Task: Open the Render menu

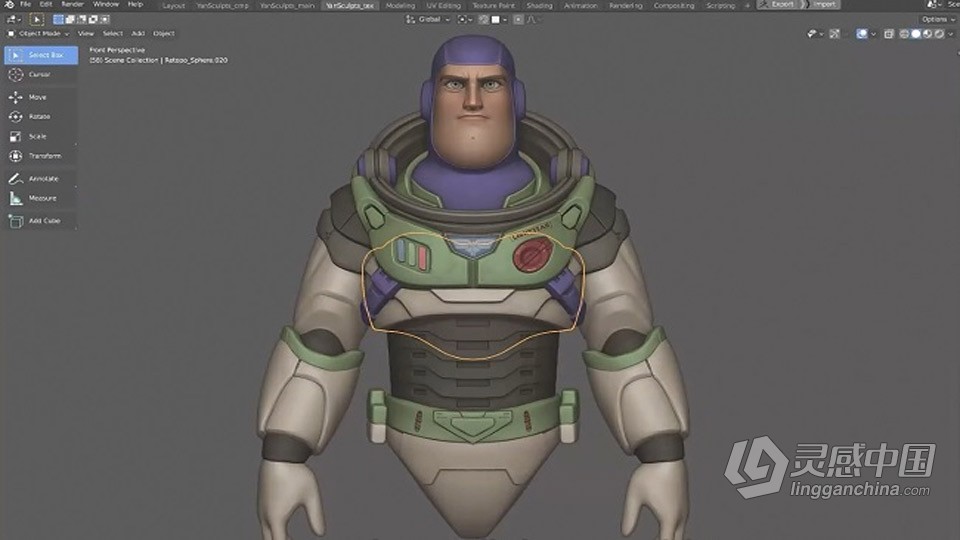Action: [72, 4]
